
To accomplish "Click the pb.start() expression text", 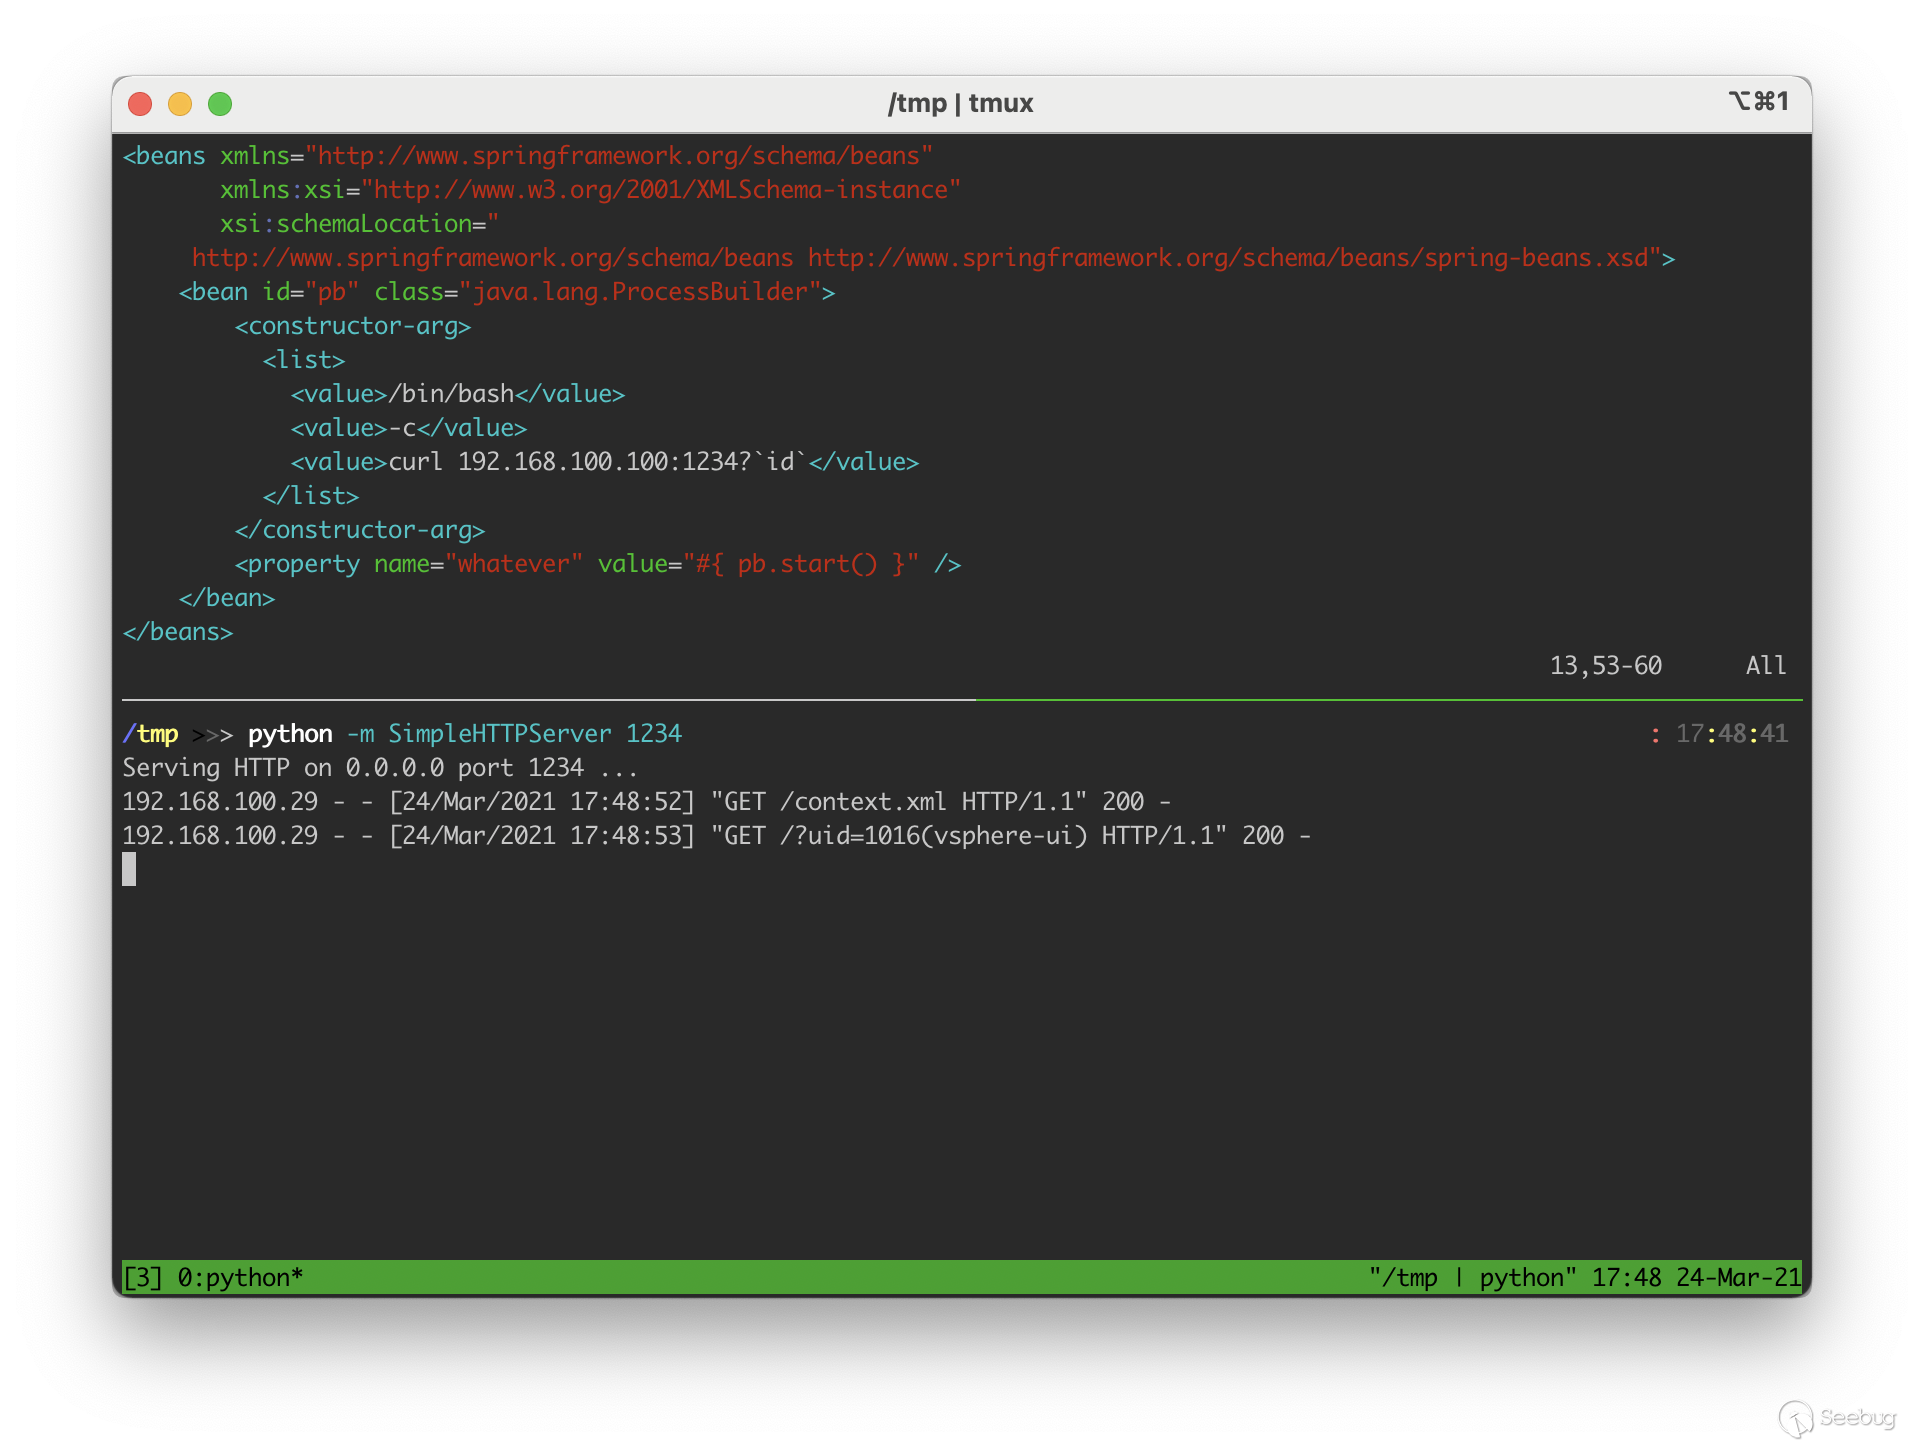I will (806, 564).
